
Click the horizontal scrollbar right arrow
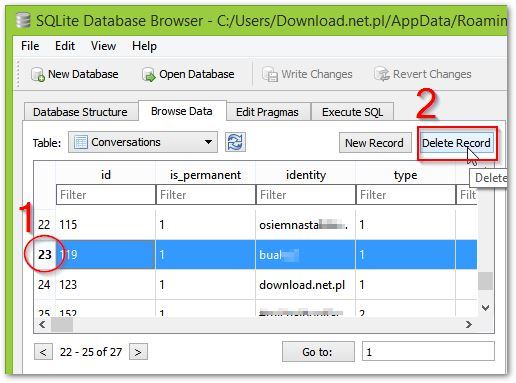[x=469, y=324]
